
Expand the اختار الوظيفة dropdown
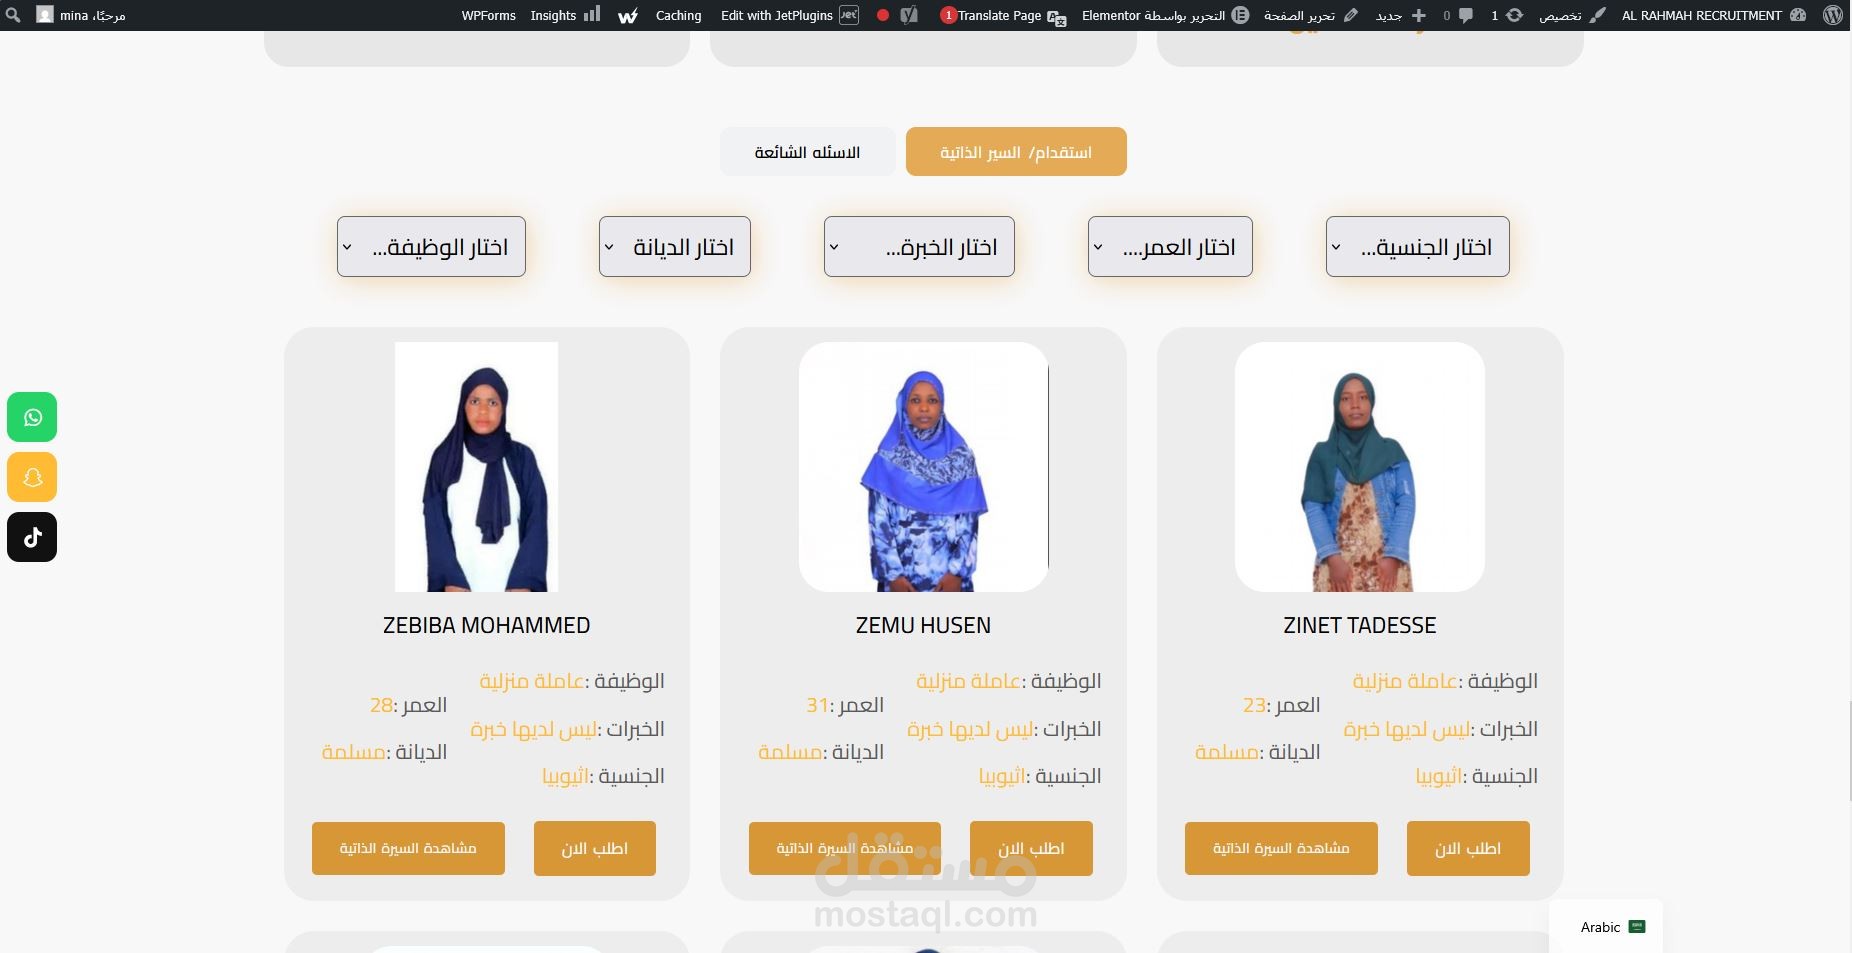click(x=431, y=246)
